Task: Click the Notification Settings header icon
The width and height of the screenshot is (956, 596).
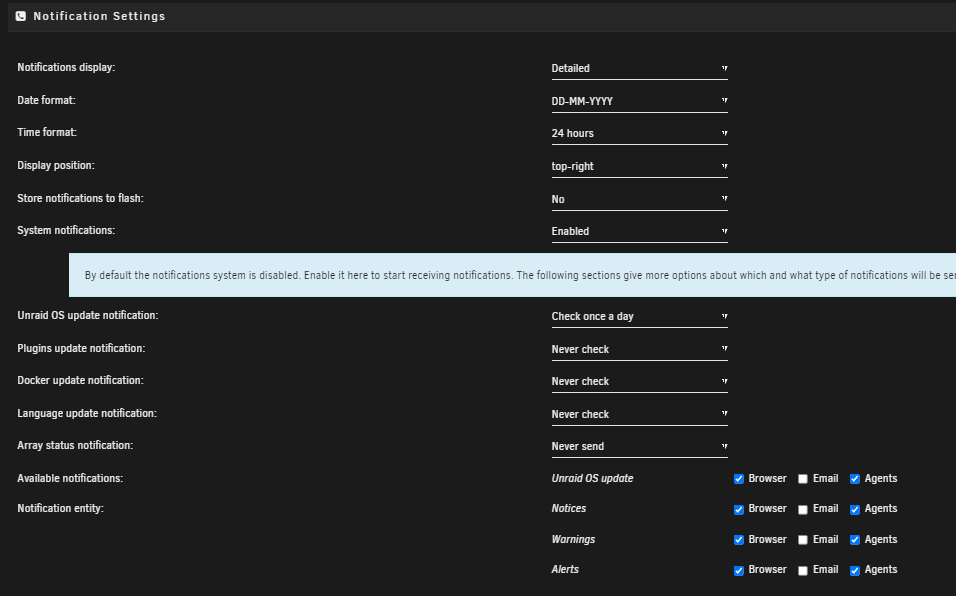Action: pos(21,16)
